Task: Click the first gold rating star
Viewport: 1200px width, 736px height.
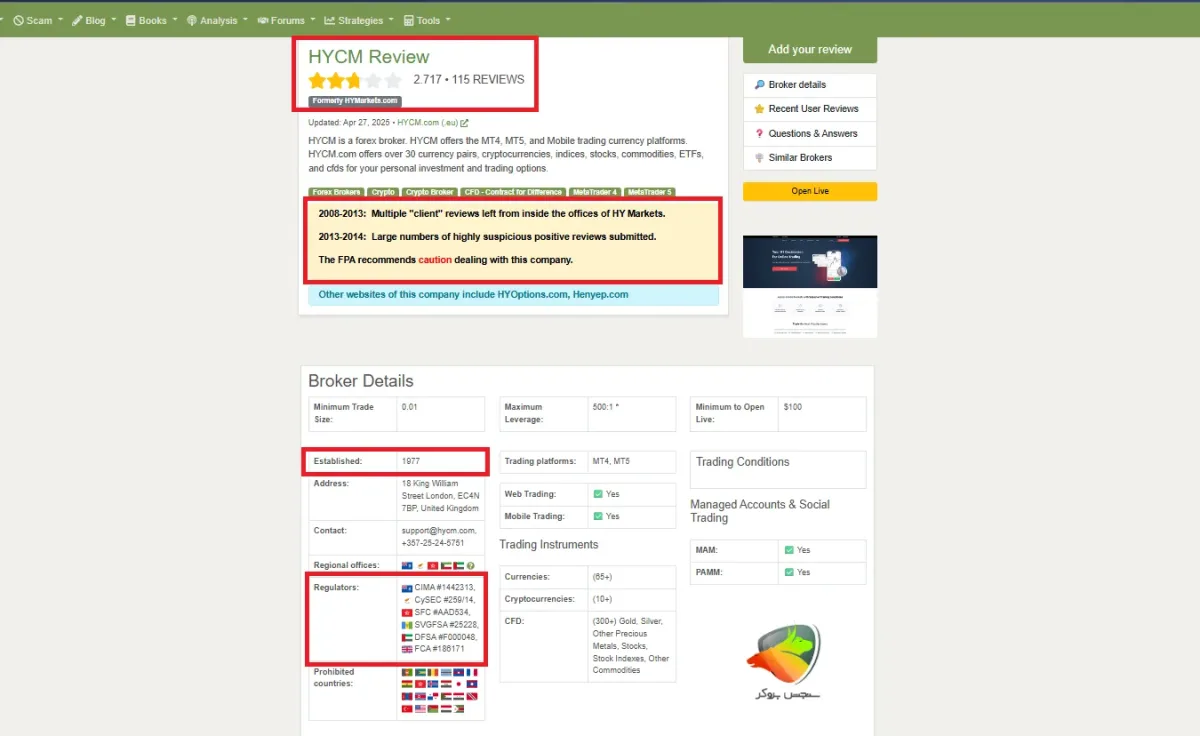Action: [317, 81]
